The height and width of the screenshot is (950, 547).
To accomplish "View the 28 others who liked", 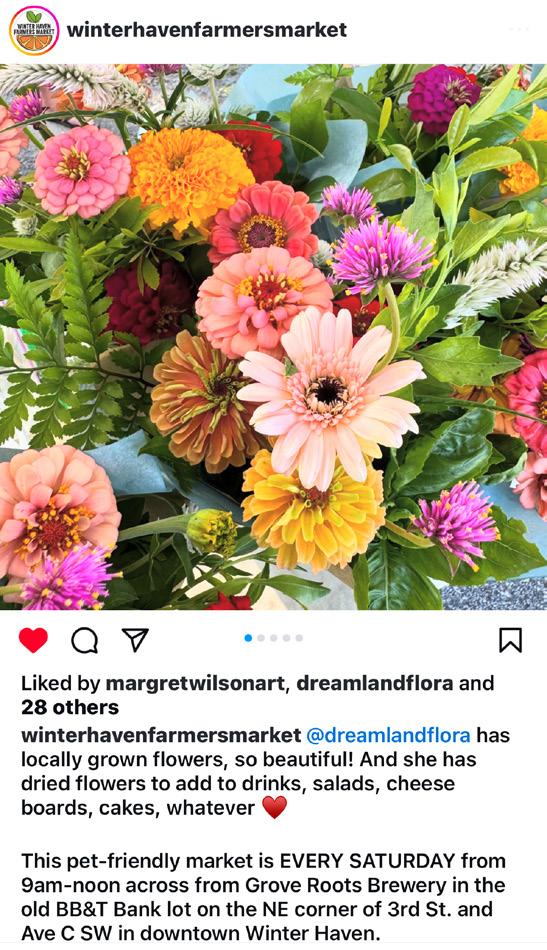I will click(70, 707).
